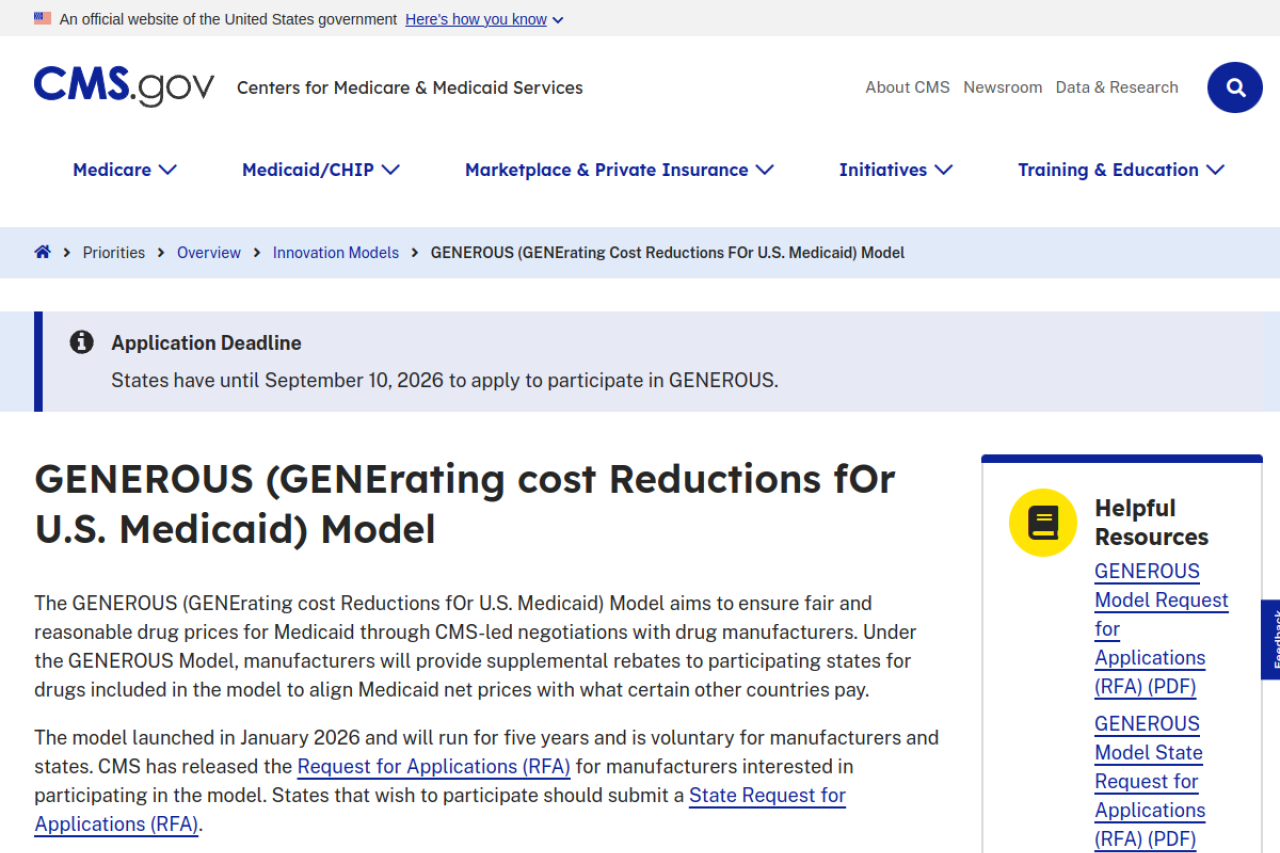This screenshot has width=1280, height=853.
Task: Open Marketplace & Private Insurance menu
Action: pos(619,170)
